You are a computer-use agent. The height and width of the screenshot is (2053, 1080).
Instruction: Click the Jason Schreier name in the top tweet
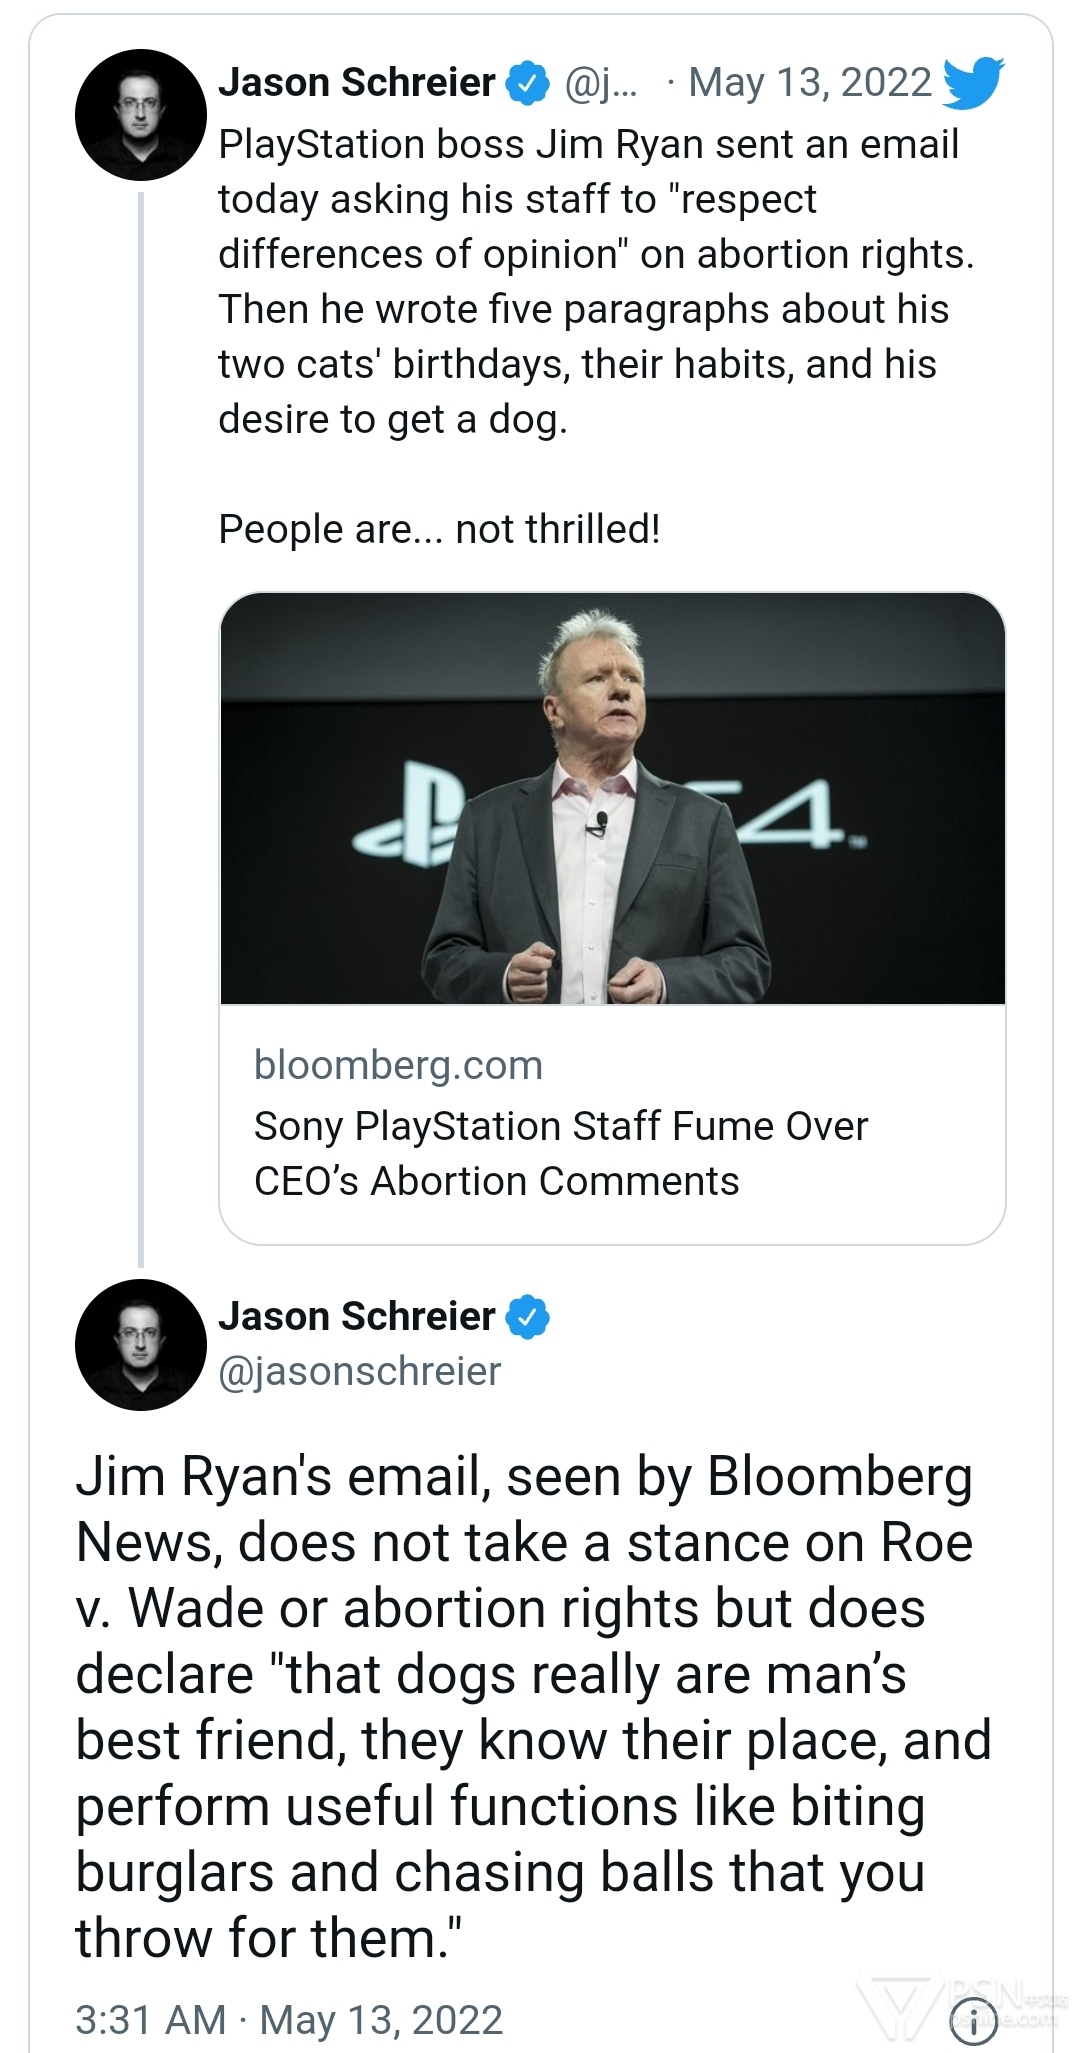(357, 82)
